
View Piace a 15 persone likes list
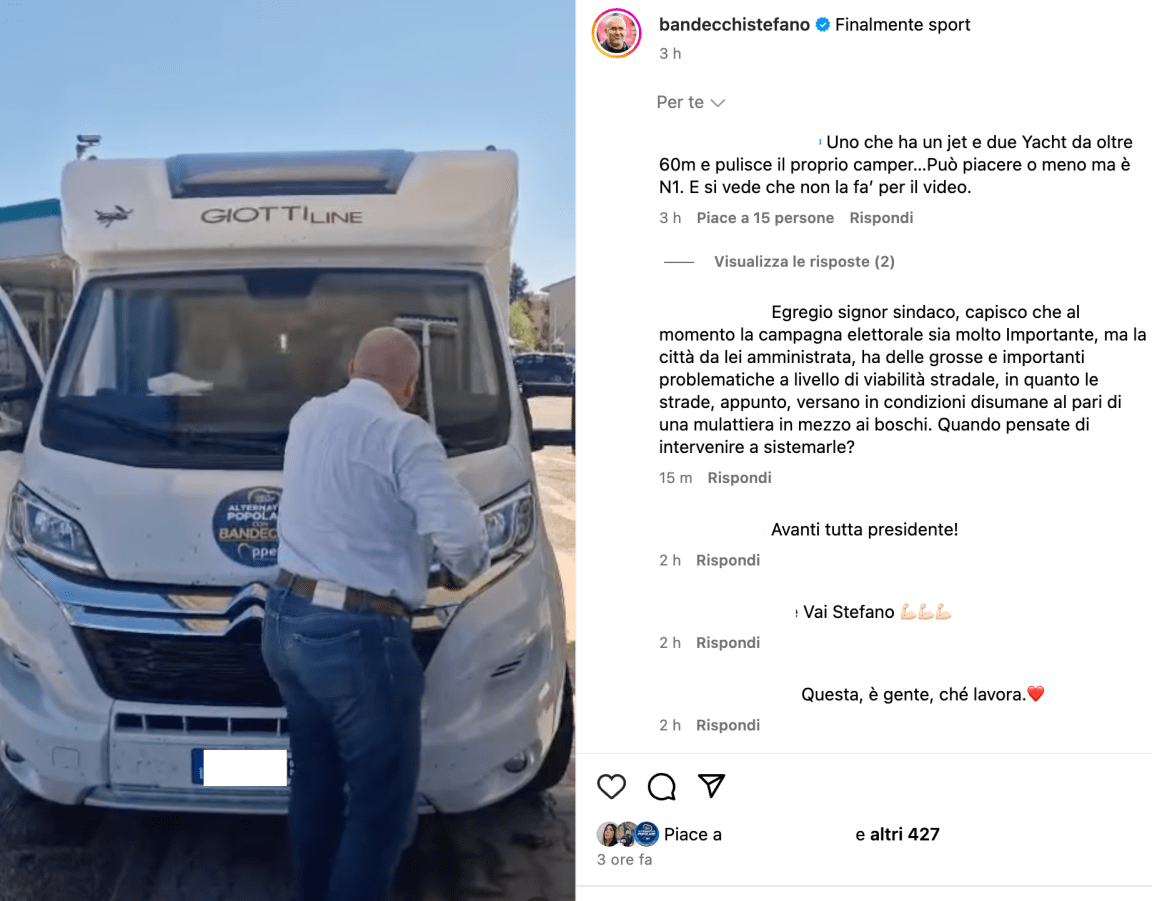(x=765, y=218)
